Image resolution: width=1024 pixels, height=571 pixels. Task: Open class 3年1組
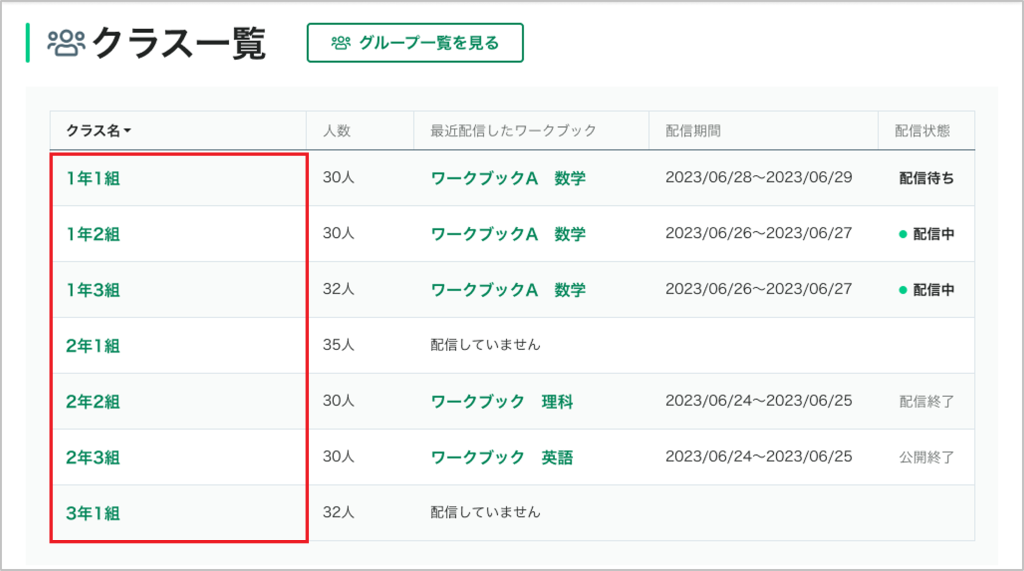click(93, 514)
